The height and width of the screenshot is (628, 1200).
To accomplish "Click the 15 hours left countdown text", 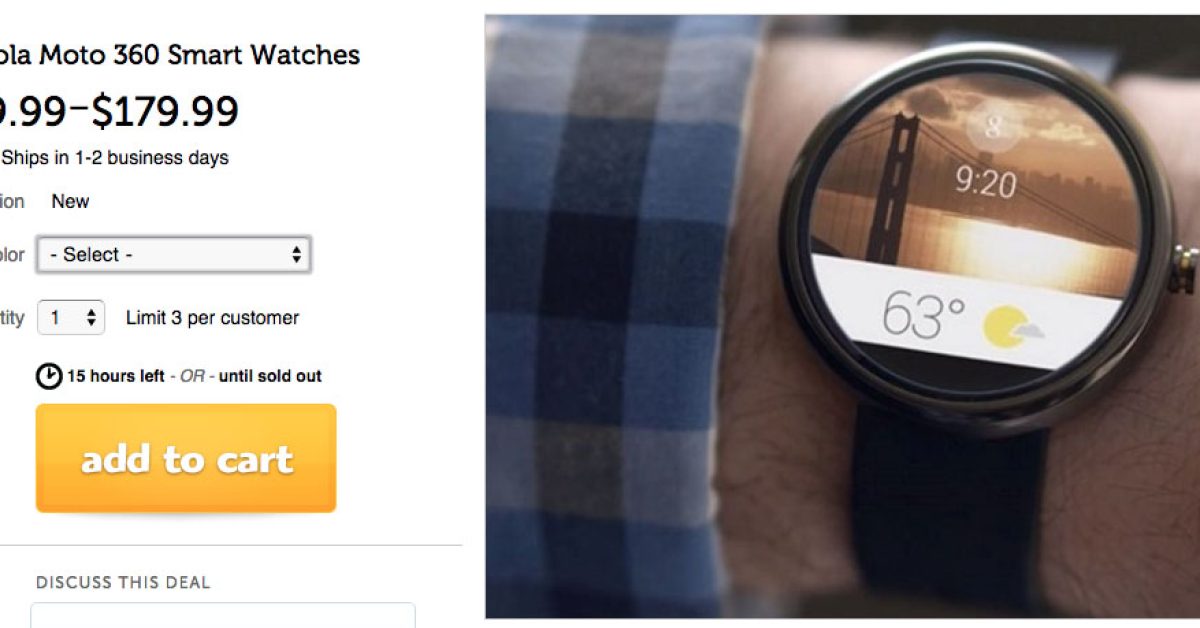I will [x=116, y=377].
